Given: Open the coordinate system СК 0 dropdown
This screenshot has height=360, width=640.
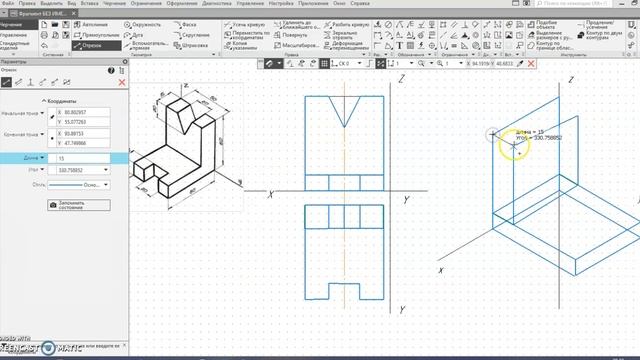Looking at the screenshot, I should (360, 64).
